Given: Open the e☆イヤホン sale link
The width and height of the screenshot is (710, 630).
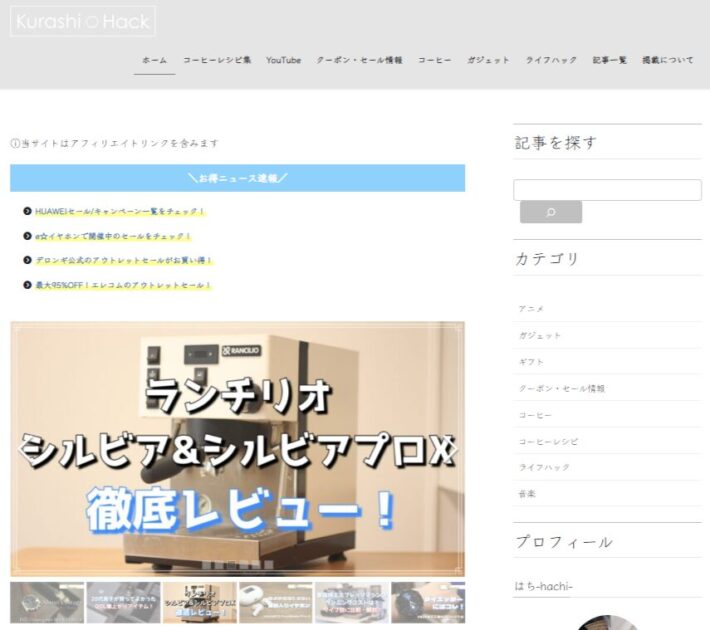Looking at the screenshot, I should 113,236.
